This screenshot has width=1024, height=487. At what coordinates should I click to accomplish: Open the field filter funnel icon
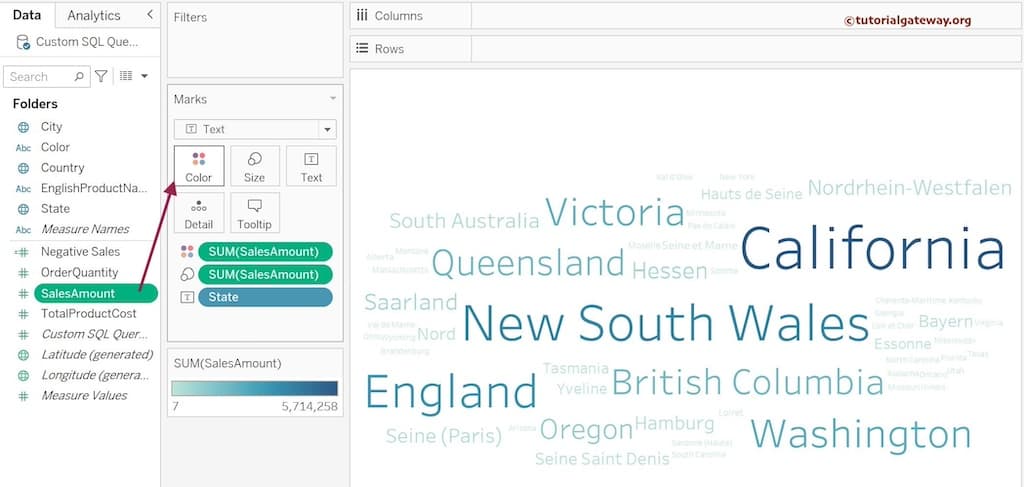101,76
